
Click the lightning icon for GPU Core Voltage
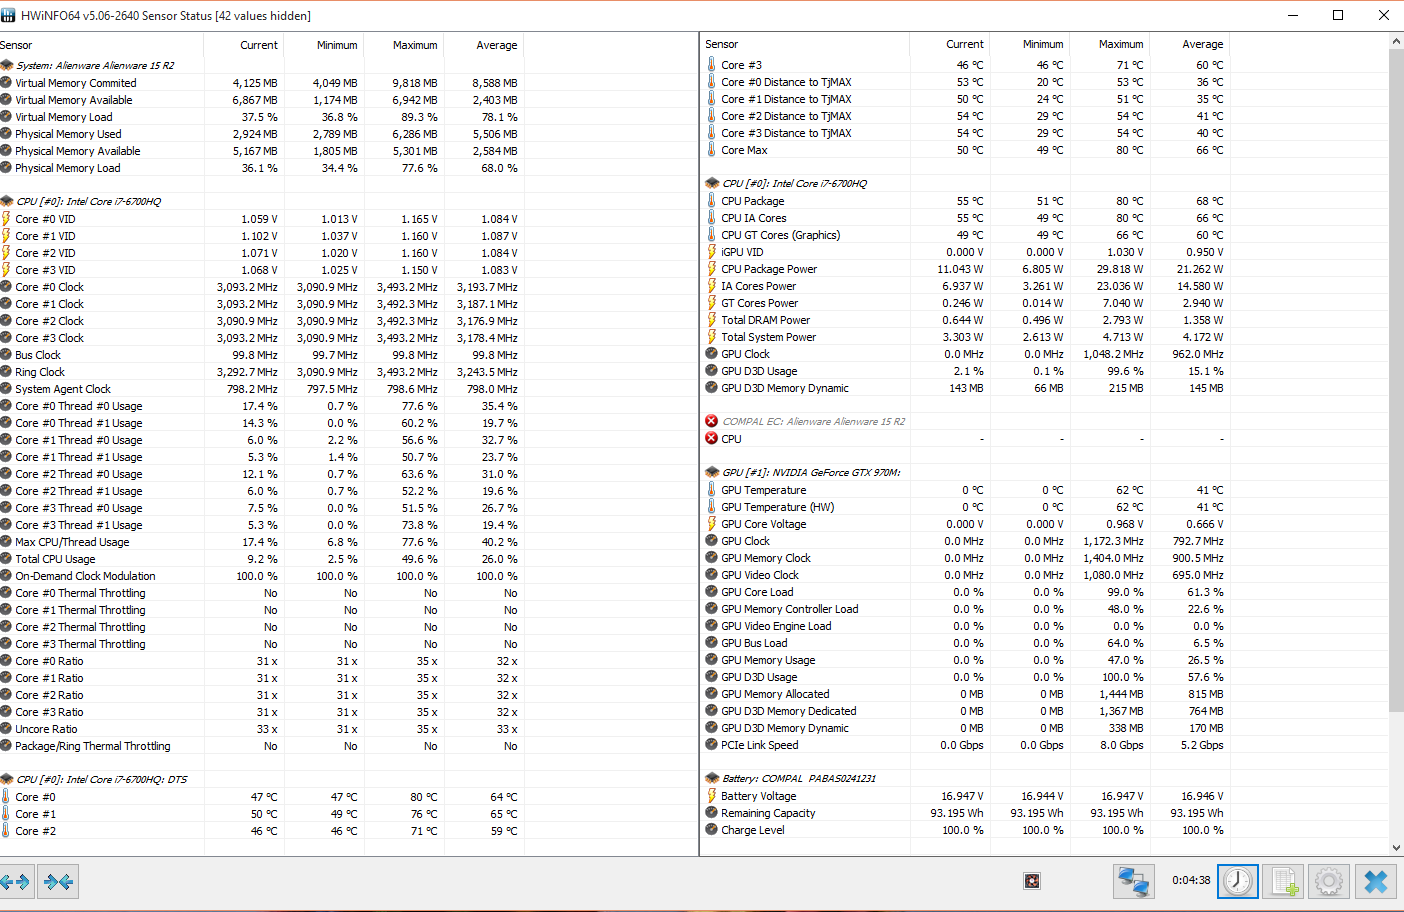[712, 524]
